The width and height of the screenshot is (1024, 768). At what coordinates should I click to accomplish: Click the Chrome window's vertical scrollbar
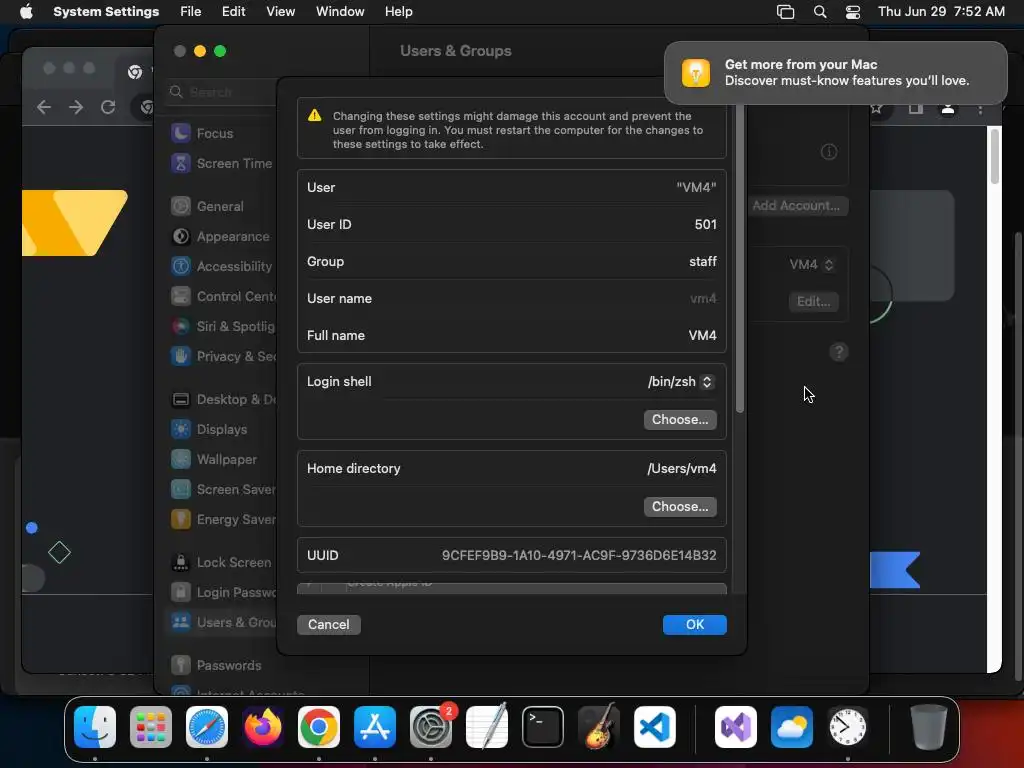[x=994, y=157]
